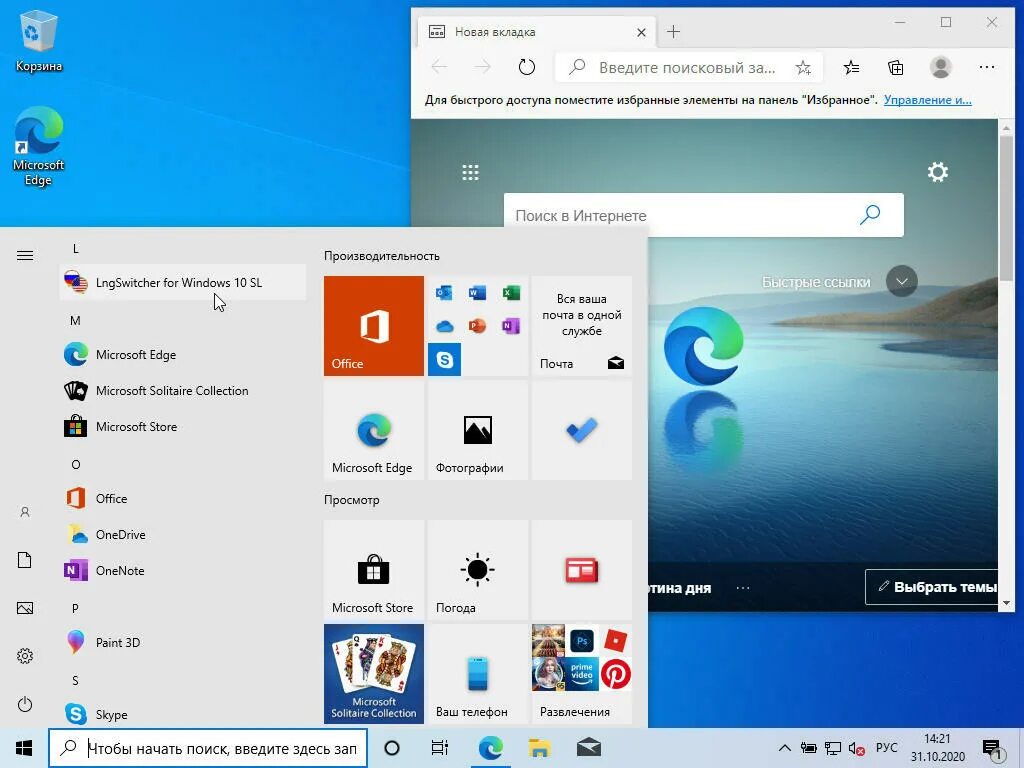Open Microsoft Store from the app list
The image size is (1024, 768).
tap(183, 426)
